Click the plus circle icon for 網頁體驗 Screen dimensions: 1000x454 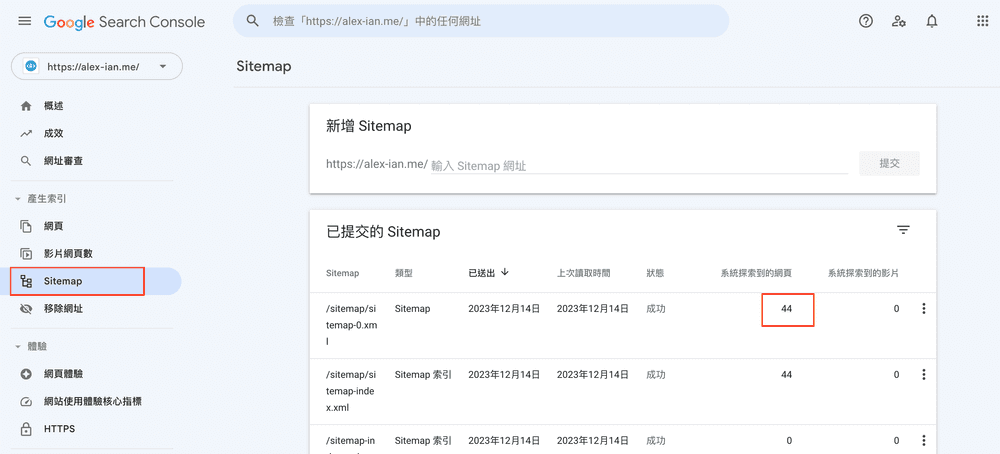(x=26, y=374)
